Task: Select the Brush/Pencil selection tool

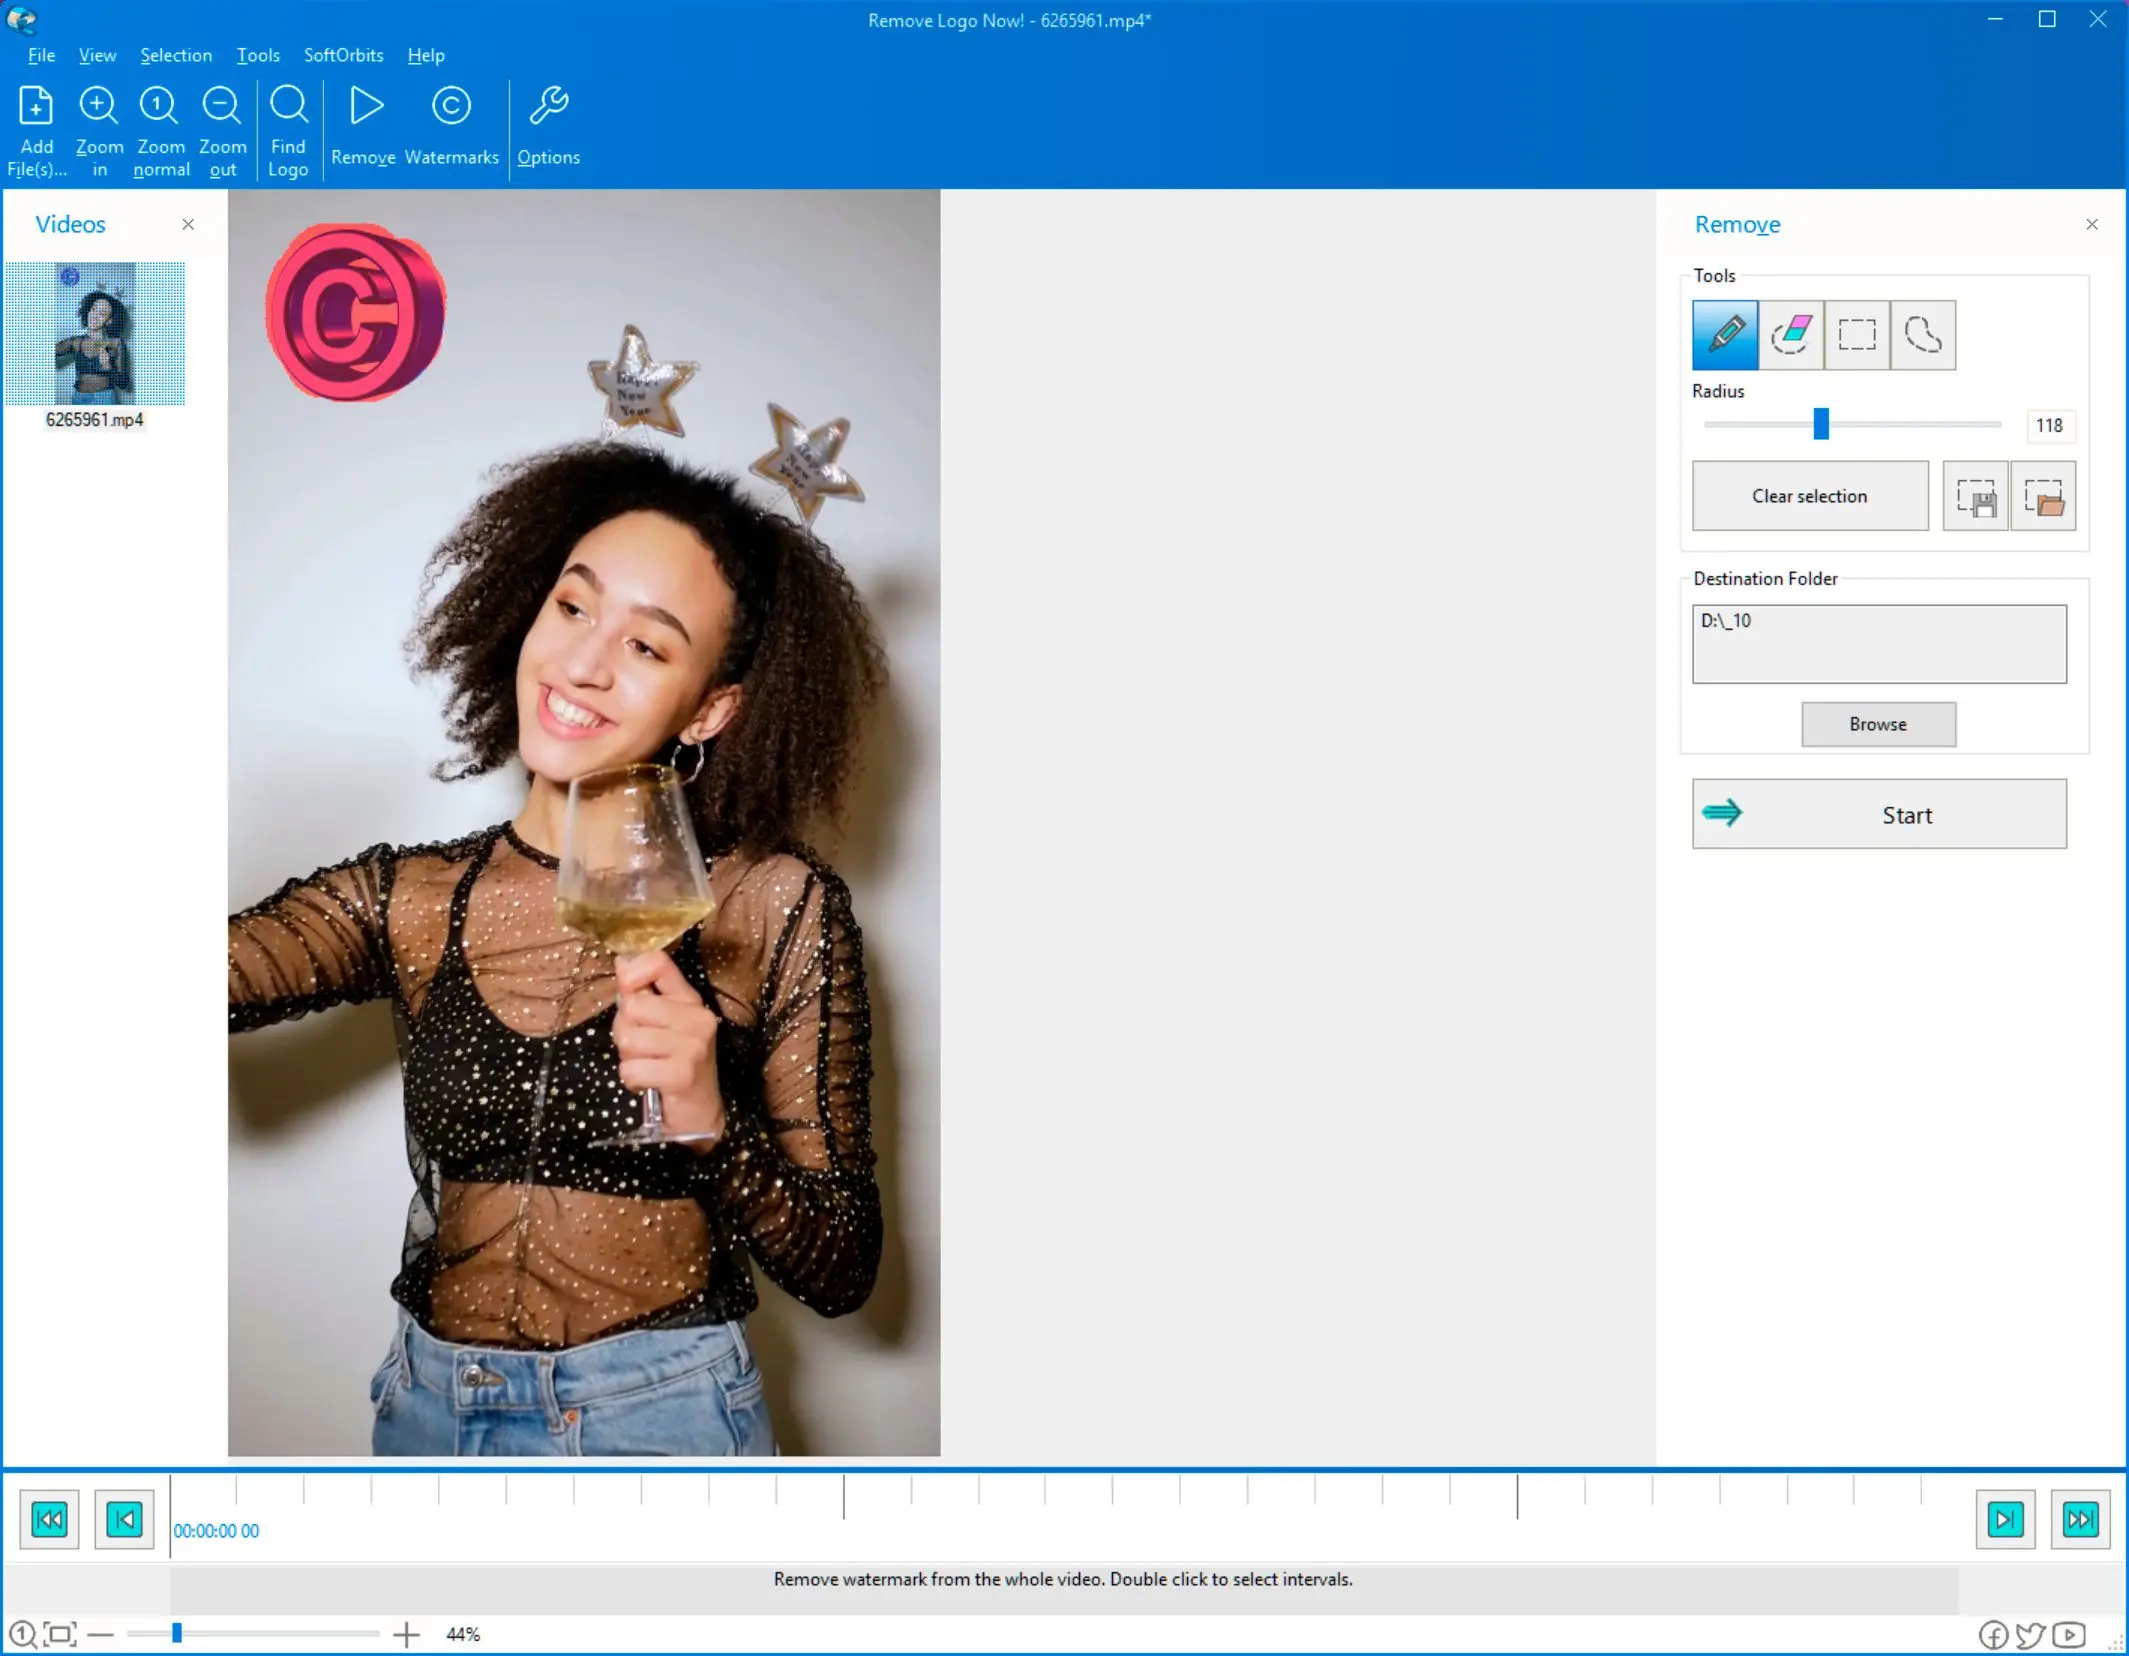Action: (1725, 334)
